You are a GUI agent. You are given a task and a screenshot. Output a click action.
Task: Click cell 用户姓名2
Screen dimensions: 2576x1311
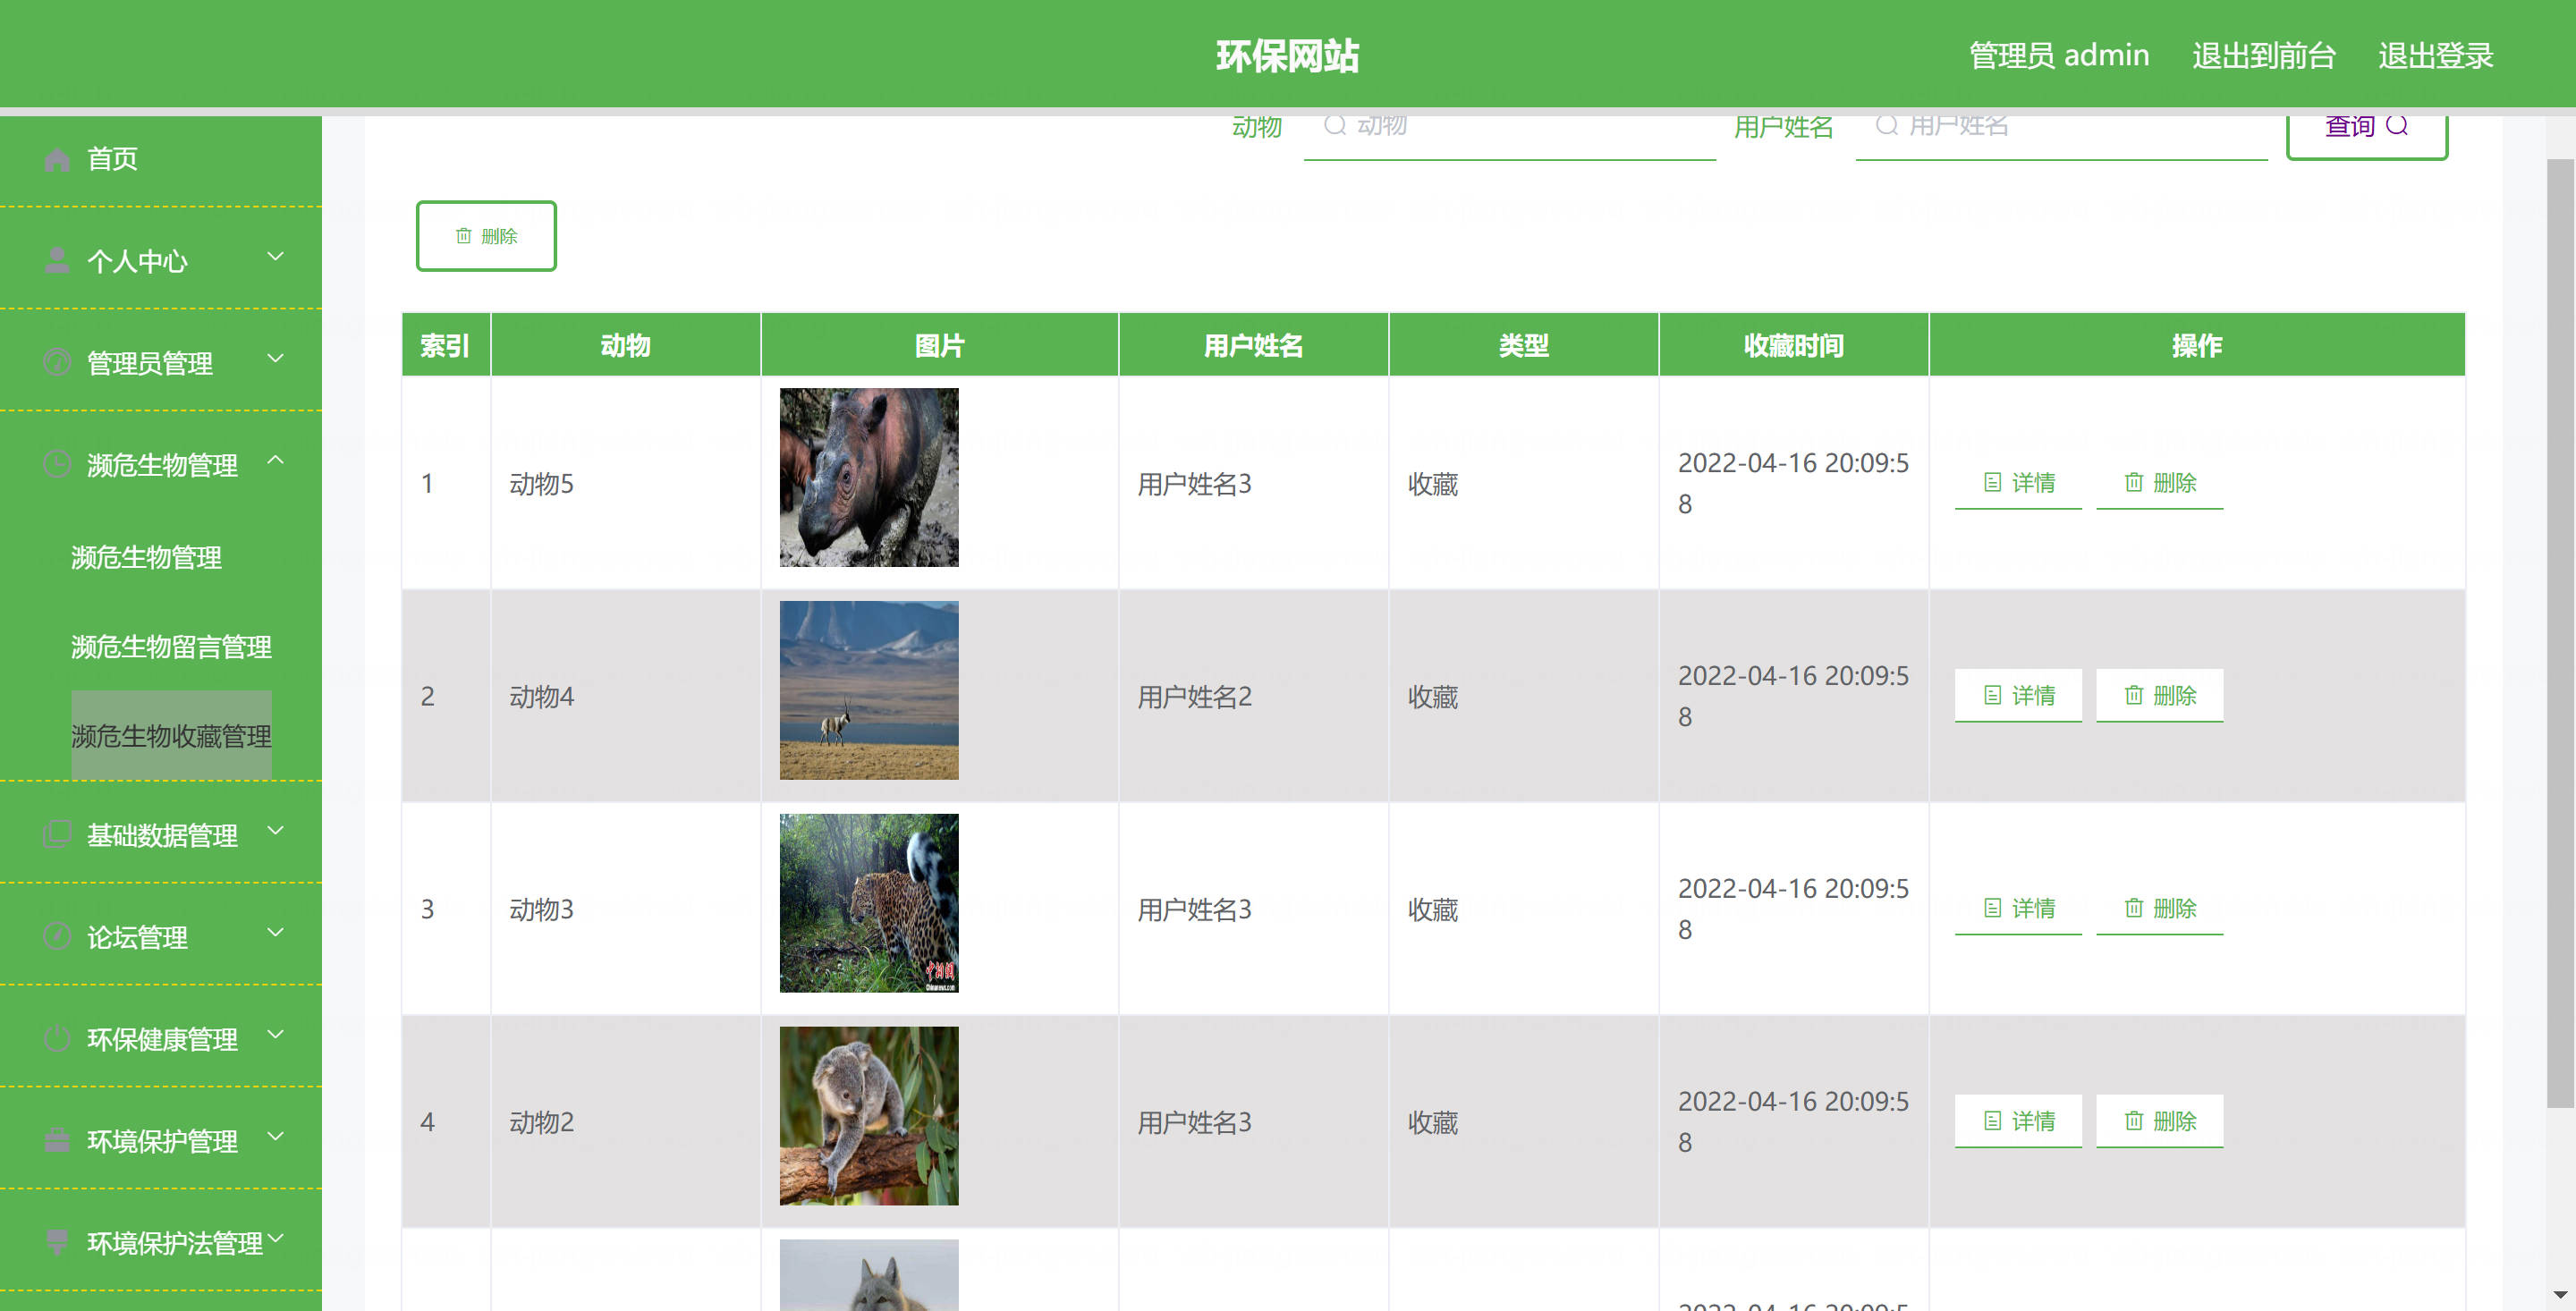[1195, 697]
